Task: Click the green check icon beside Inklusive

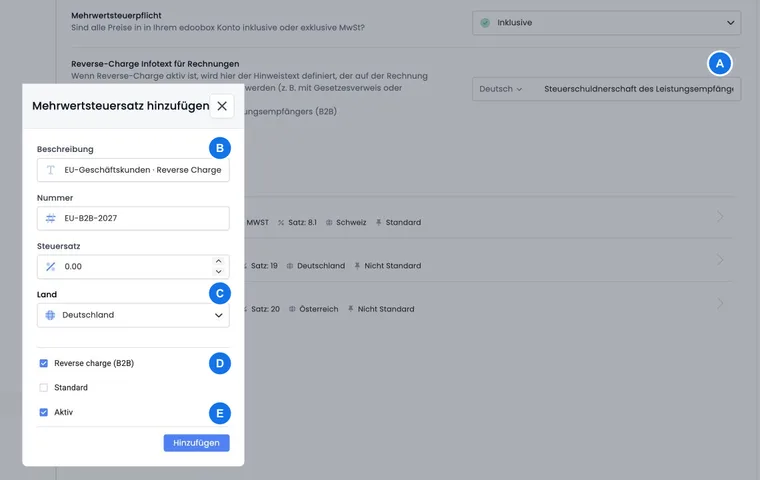Action: tap(485, 23)
